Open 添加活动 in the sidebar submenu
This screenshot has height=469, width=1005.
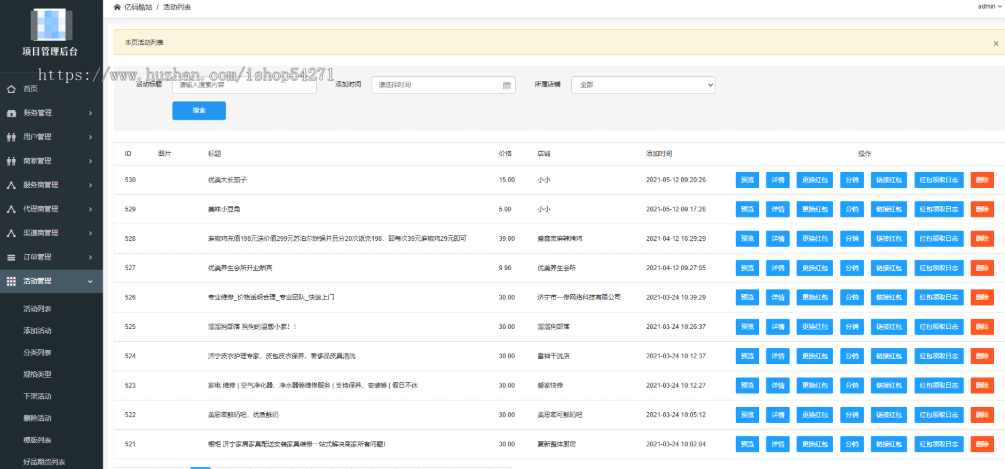point(37,331)
